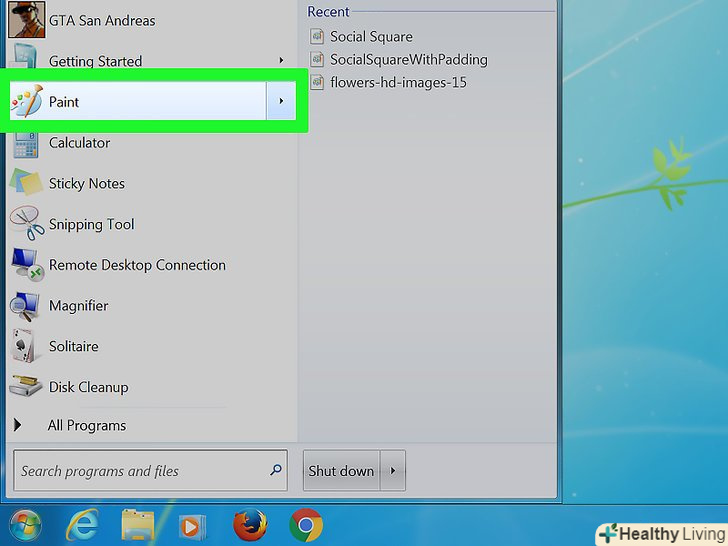The width and height of the screenshot is (728, 546).
Task: Click the Remote Desktop Connection icon
Action: tap(27, 265)
